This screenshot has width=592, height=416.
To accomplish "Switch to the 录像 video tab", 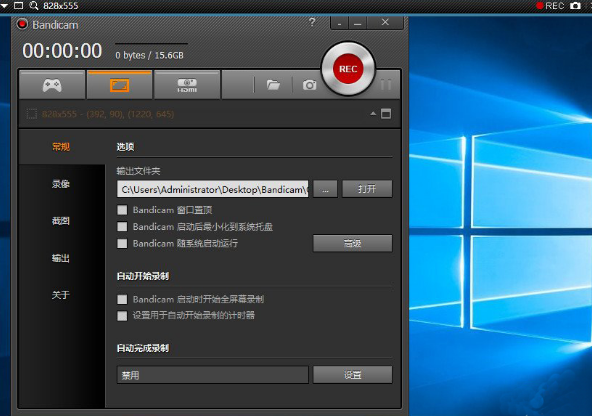I will (x=61, y=184).
